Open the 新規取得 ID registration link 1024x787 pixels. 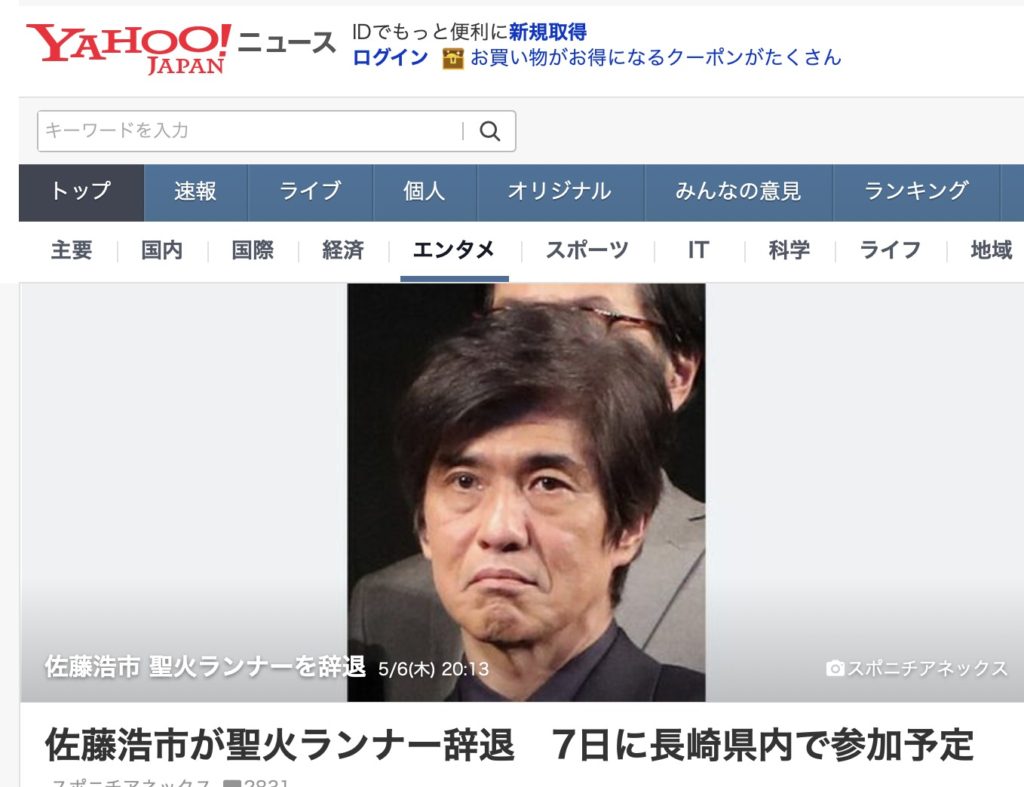tap(547, 31)
